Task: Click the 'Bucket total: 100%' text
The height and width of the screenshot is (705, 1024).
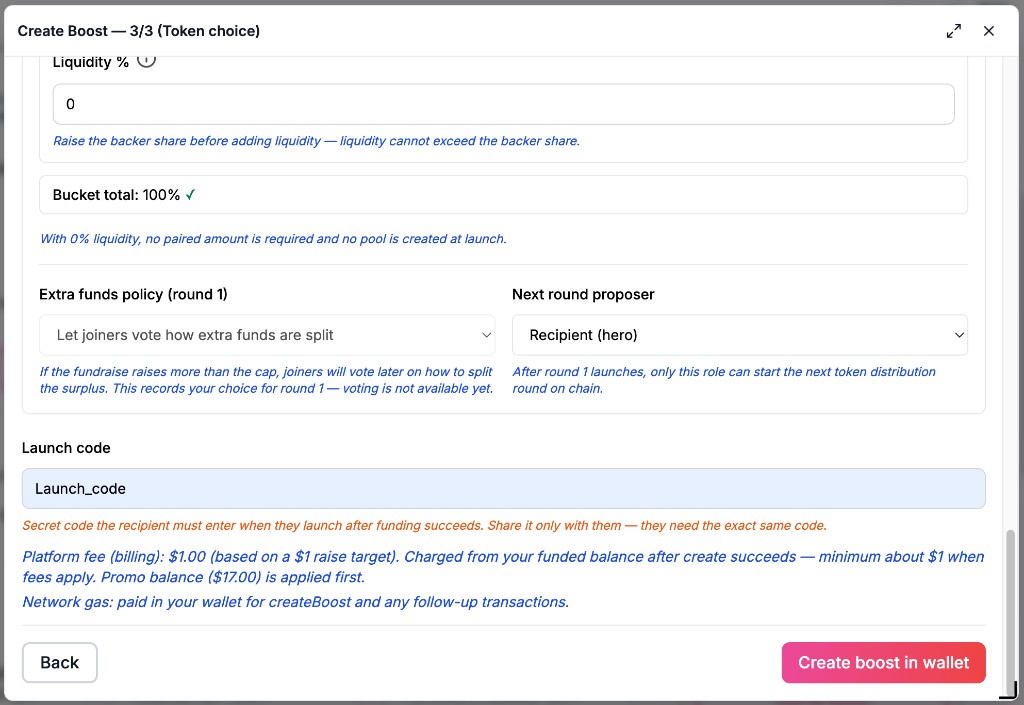Action: 116,195
